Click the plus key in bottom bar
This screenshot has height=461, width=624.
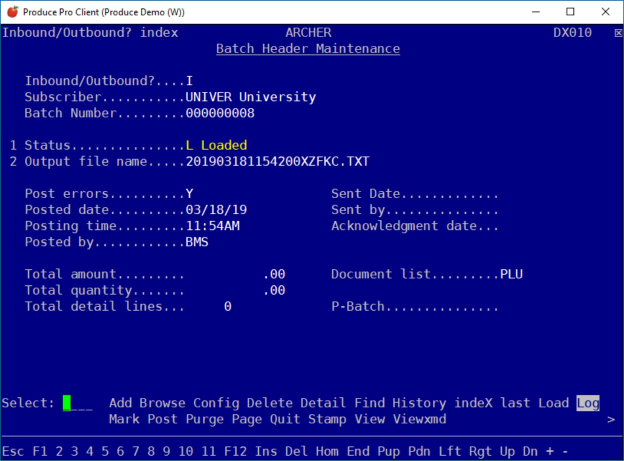coord(550,451)
